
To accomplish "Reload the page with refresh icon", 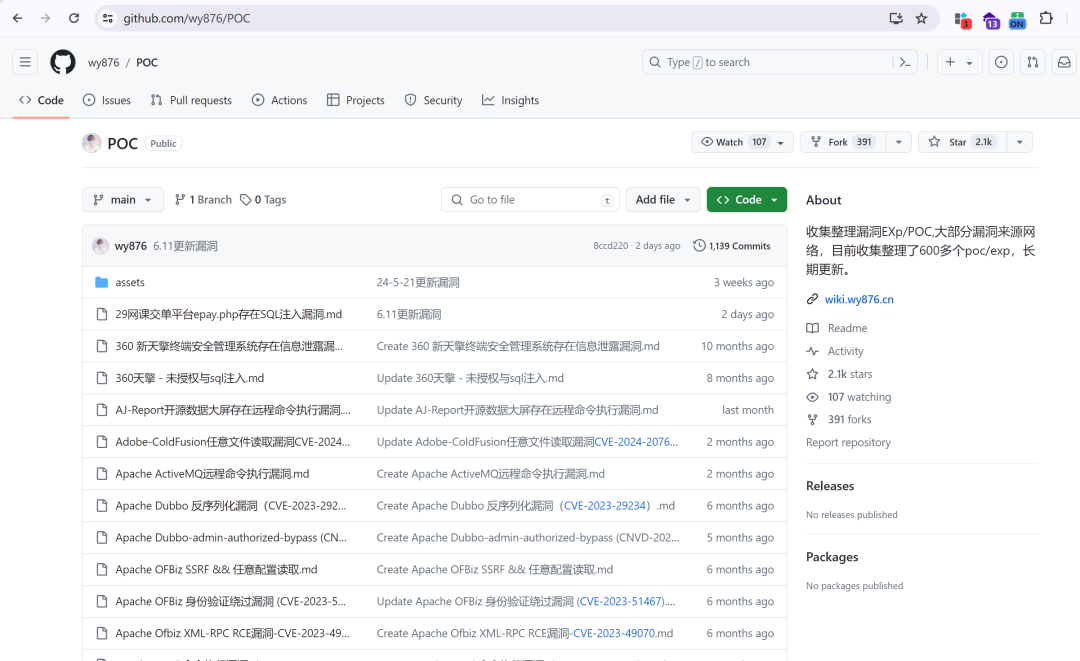I will coord(74,19).
